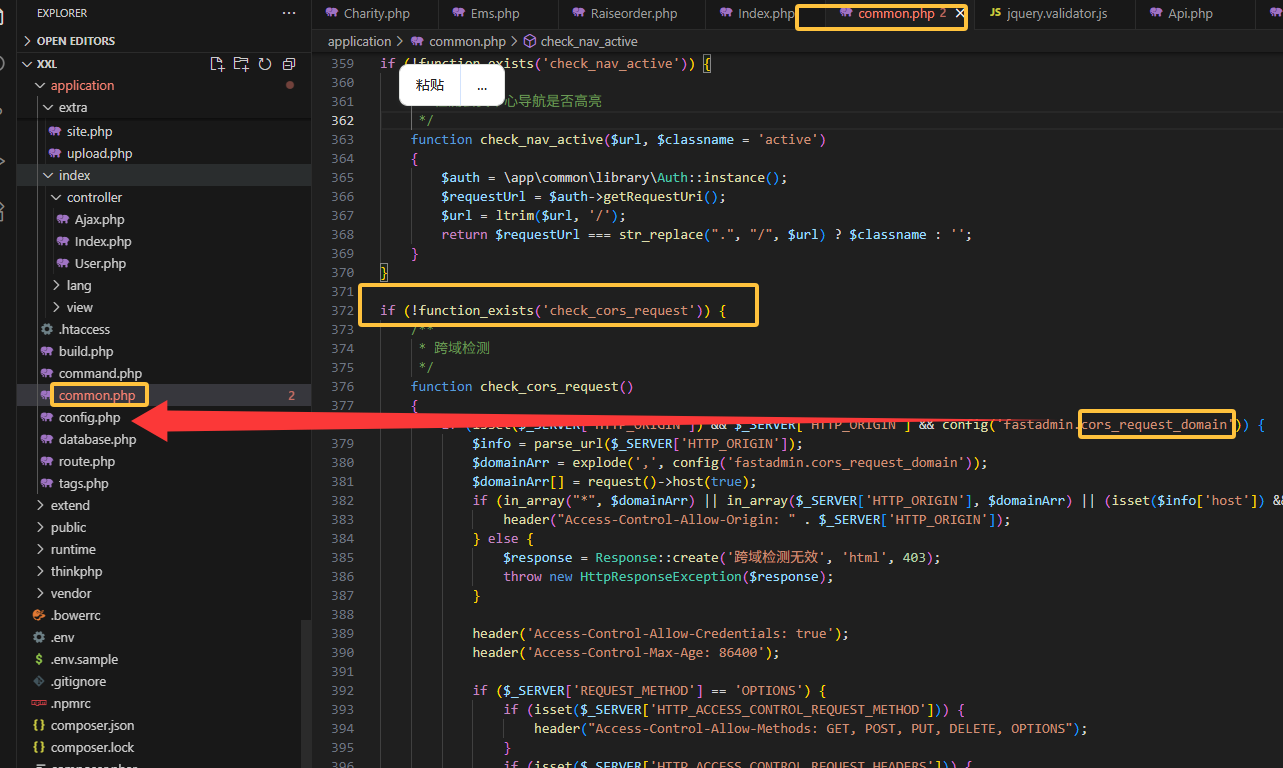Click 'throw new HttpResponseException' code line

(x=667, y=577)
